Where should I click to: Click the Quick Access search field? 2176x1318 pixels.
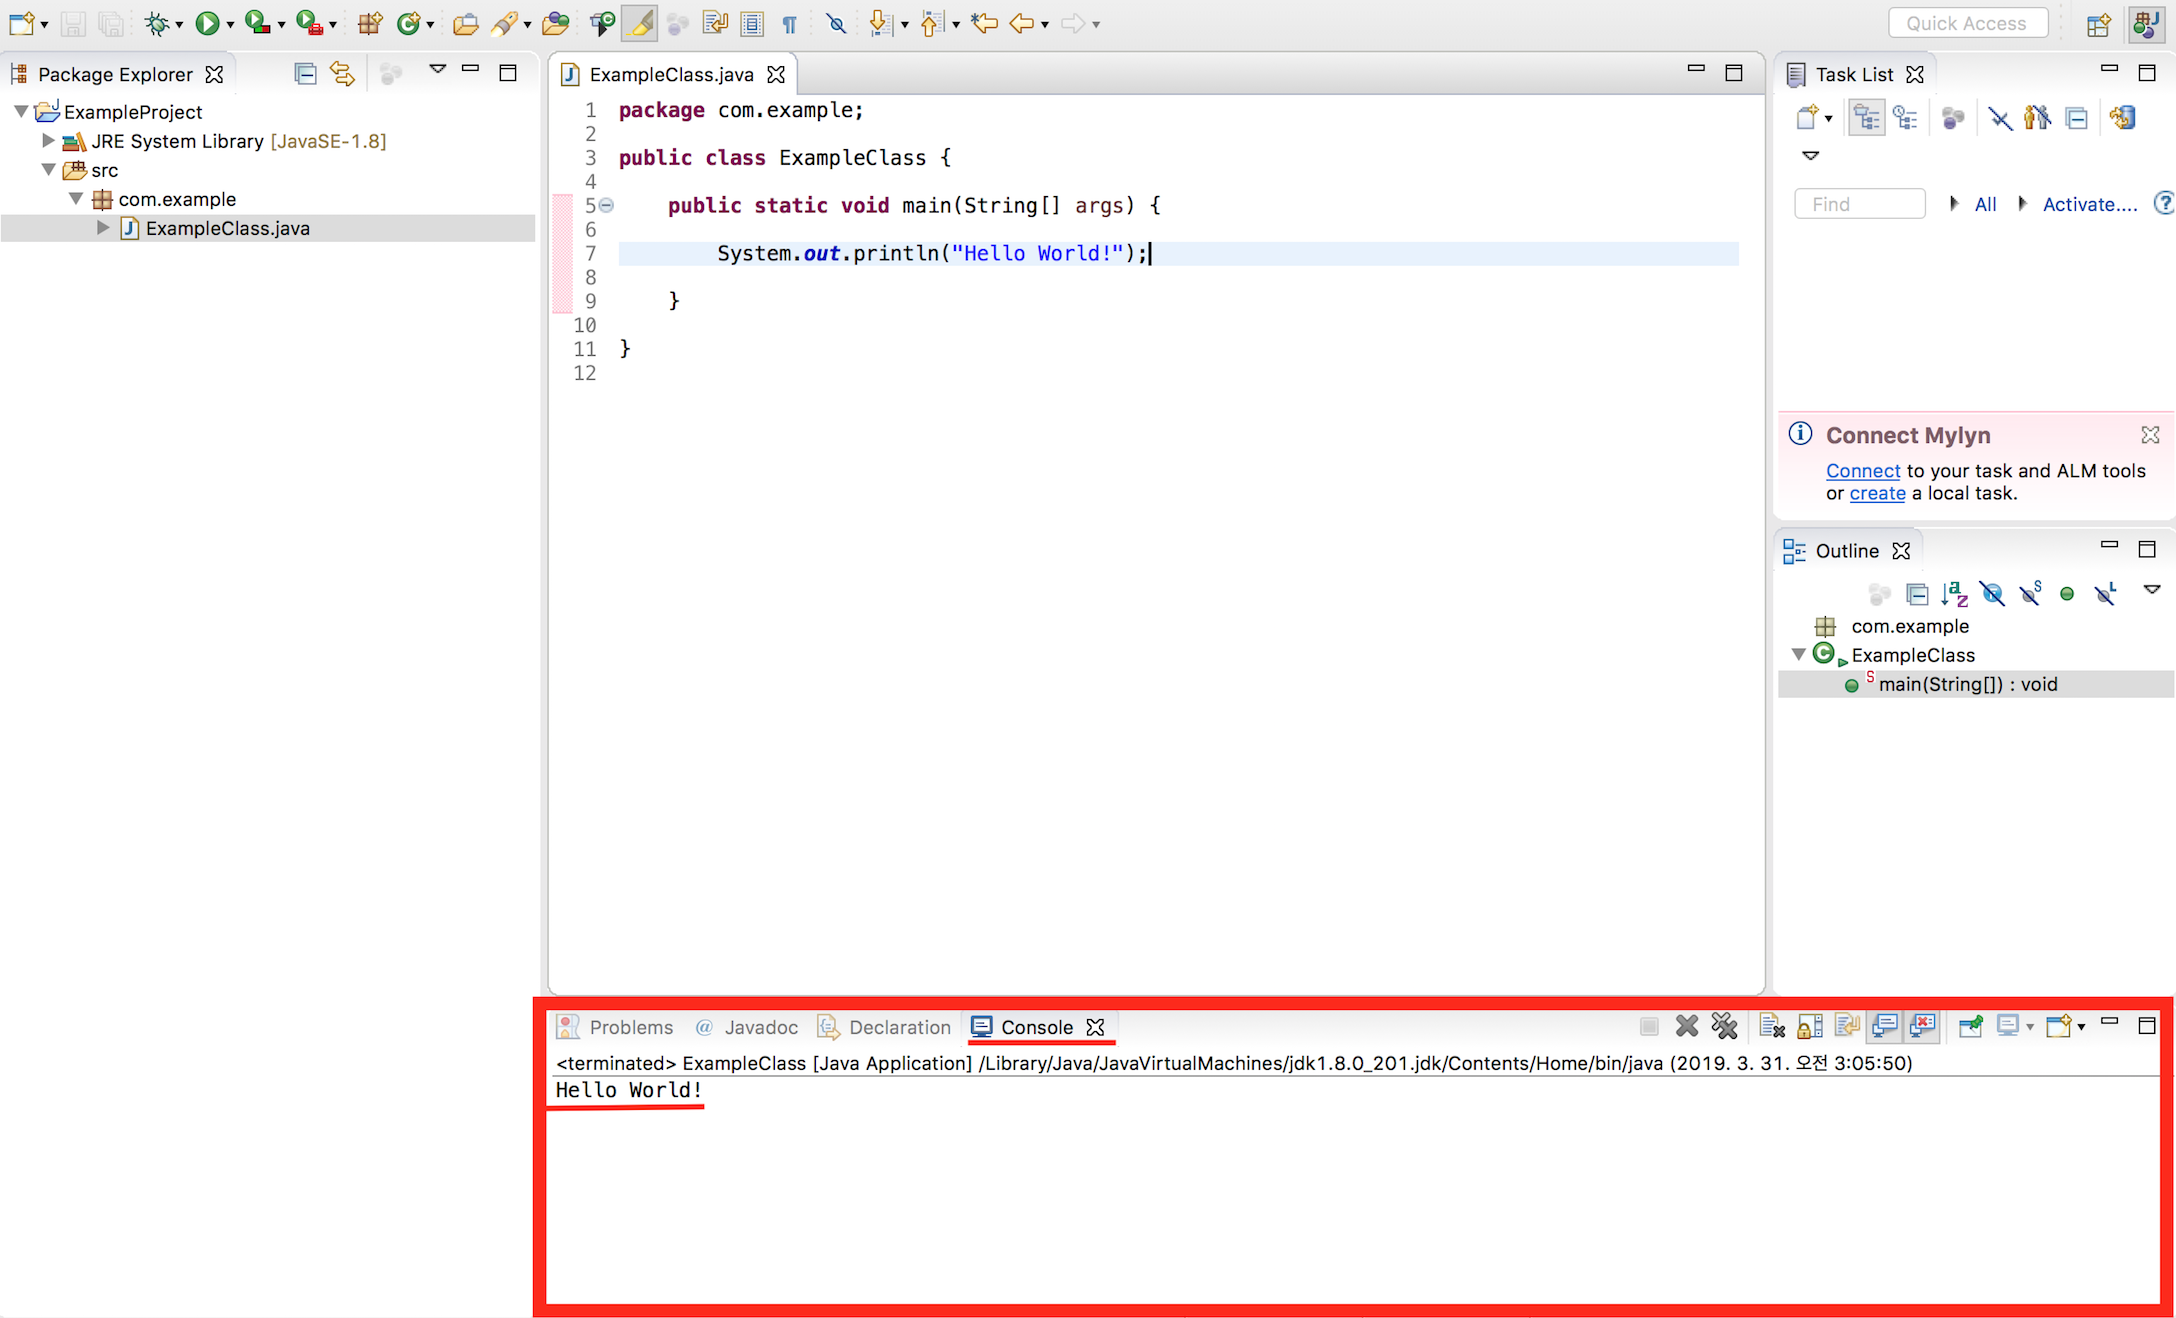click(x=1967, y=23)
